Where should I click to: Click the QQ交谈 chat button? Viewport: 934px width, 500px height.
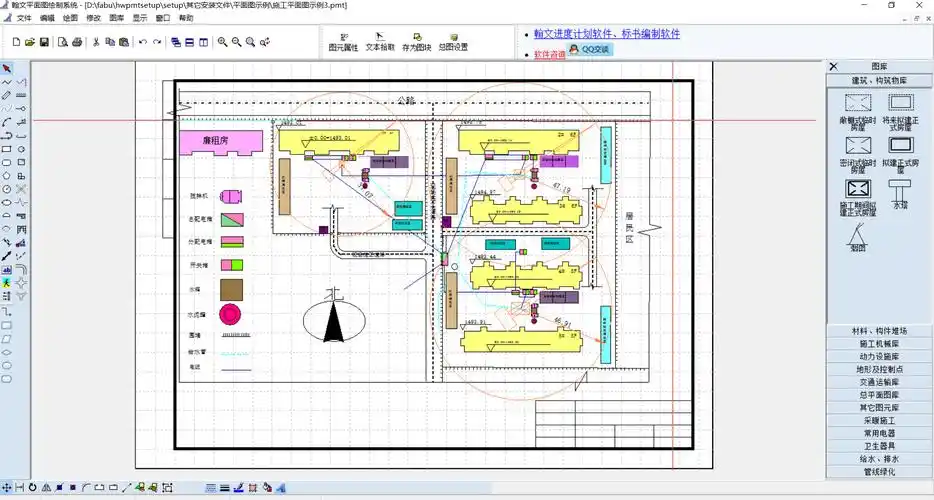588,49
